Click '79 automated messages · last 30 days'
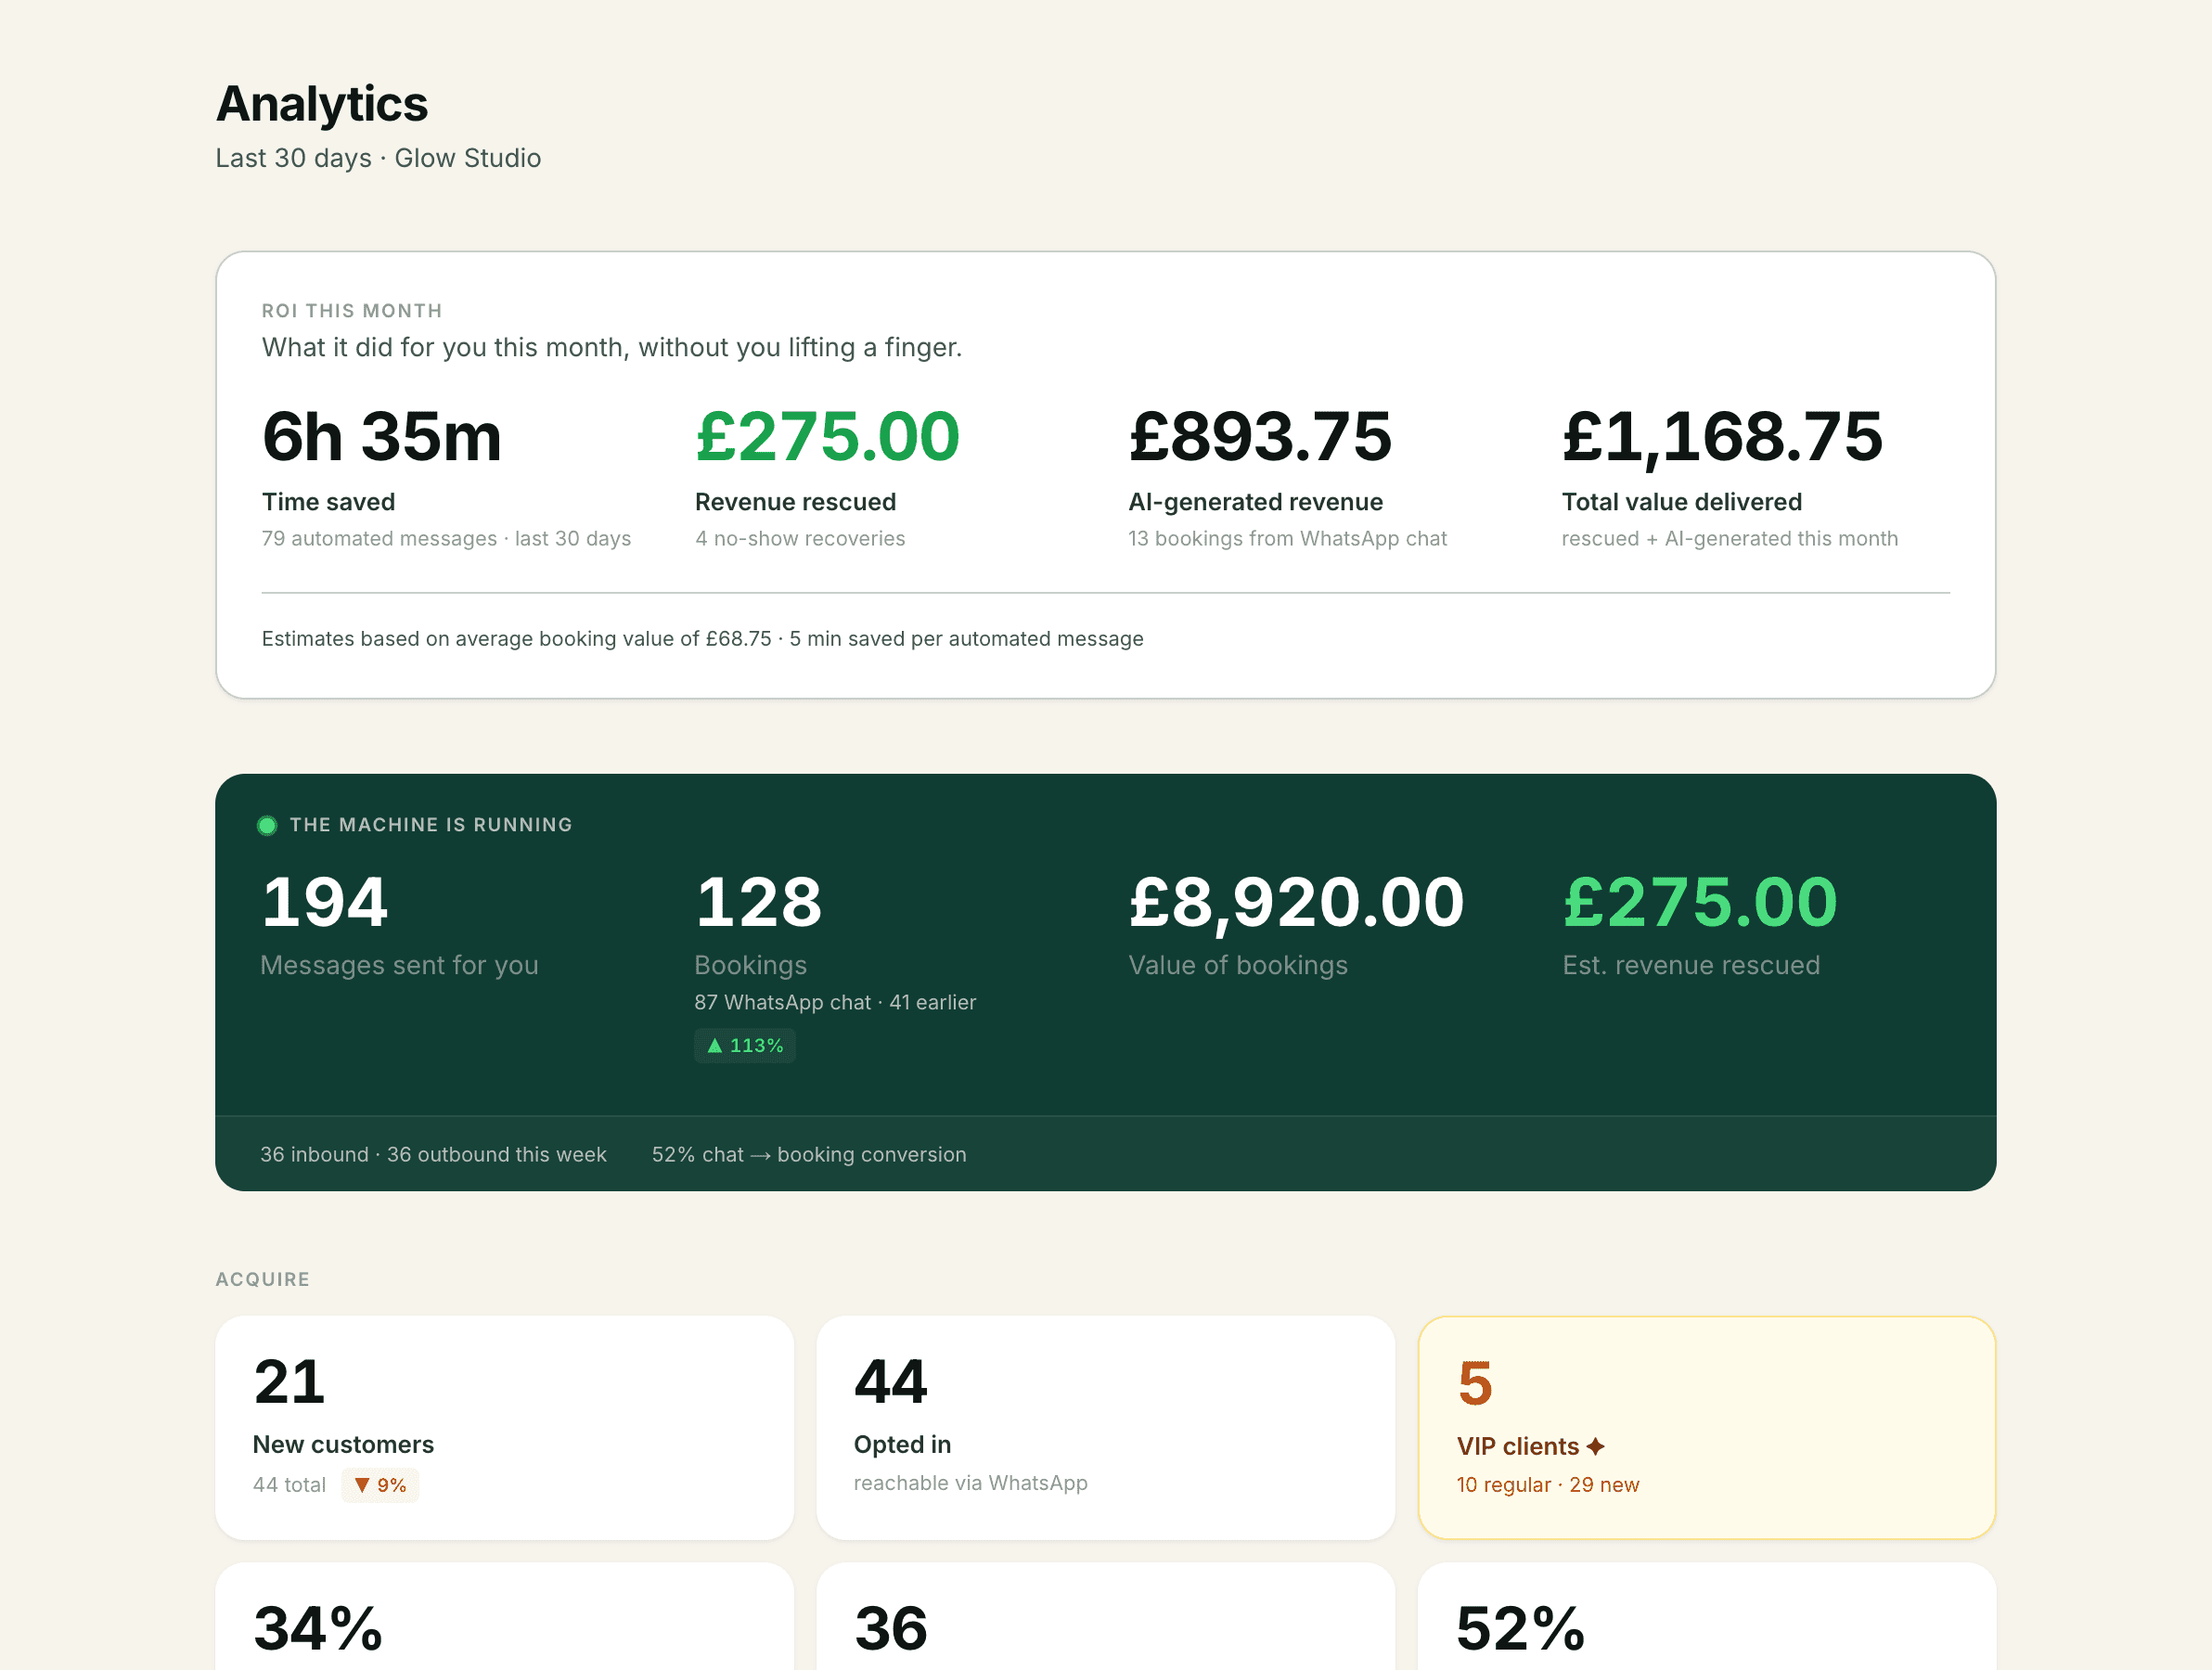The width and height of the screenshot is (2212, 1670). pyautogui.click(x=446, y=538)
